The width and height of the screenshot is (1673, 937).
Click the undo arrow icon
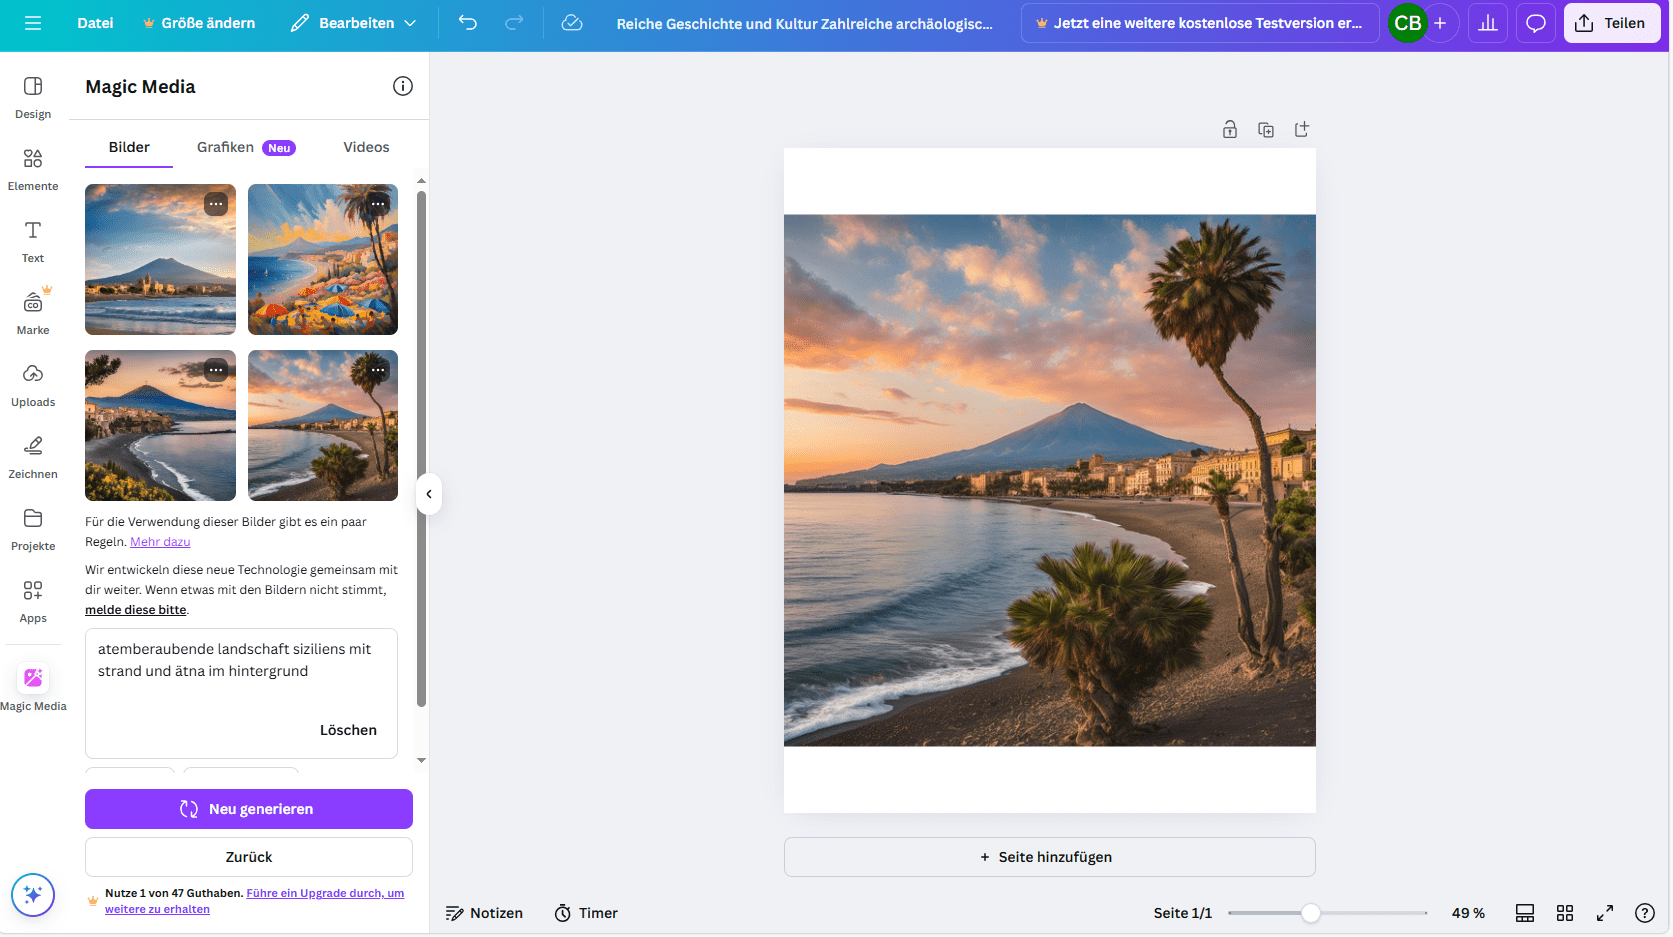[x=468, y=23]
